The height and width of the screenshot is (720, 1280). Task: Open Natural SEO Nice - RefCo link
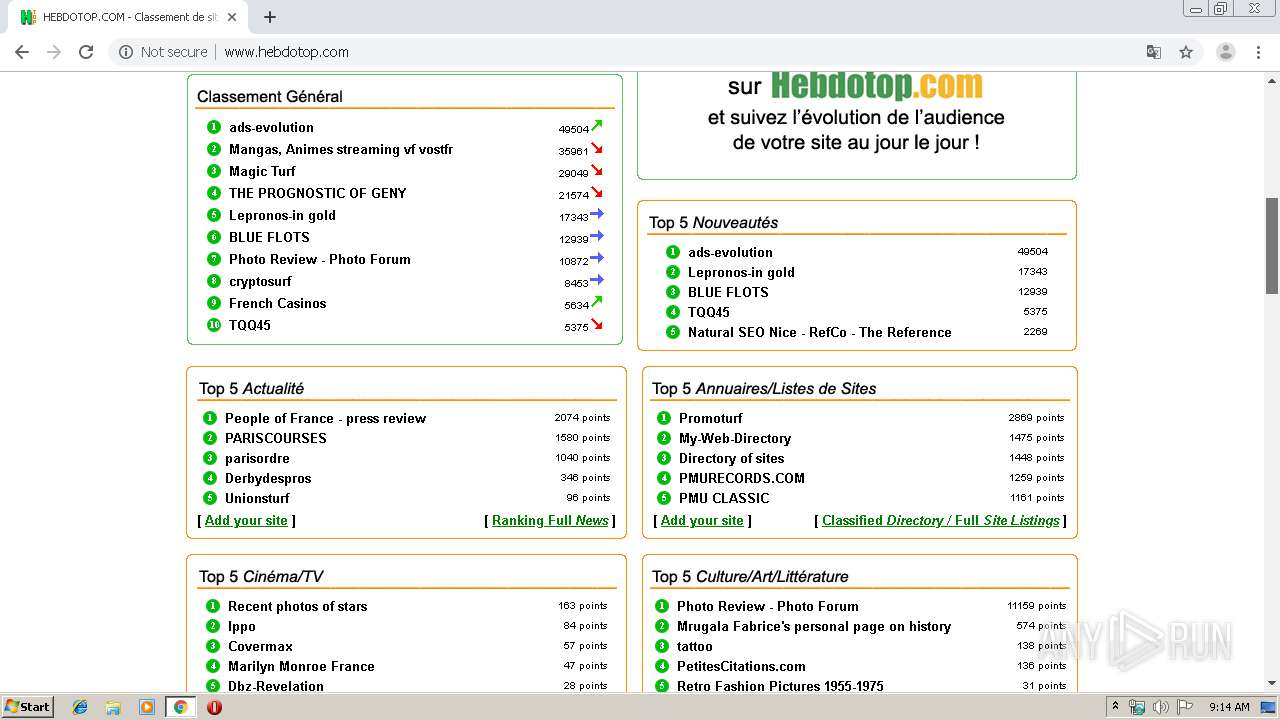819,332
